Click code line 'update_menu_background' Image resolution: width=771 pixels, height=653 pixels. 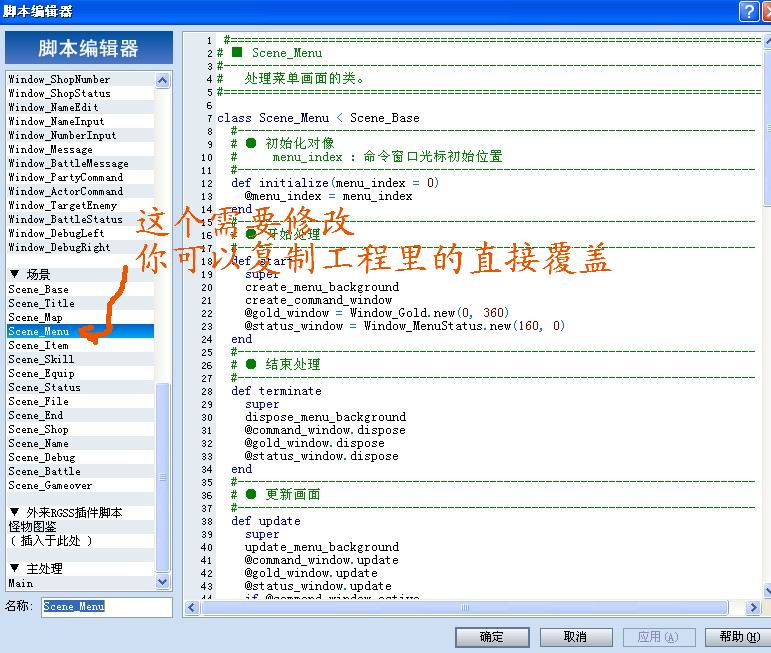322,547
